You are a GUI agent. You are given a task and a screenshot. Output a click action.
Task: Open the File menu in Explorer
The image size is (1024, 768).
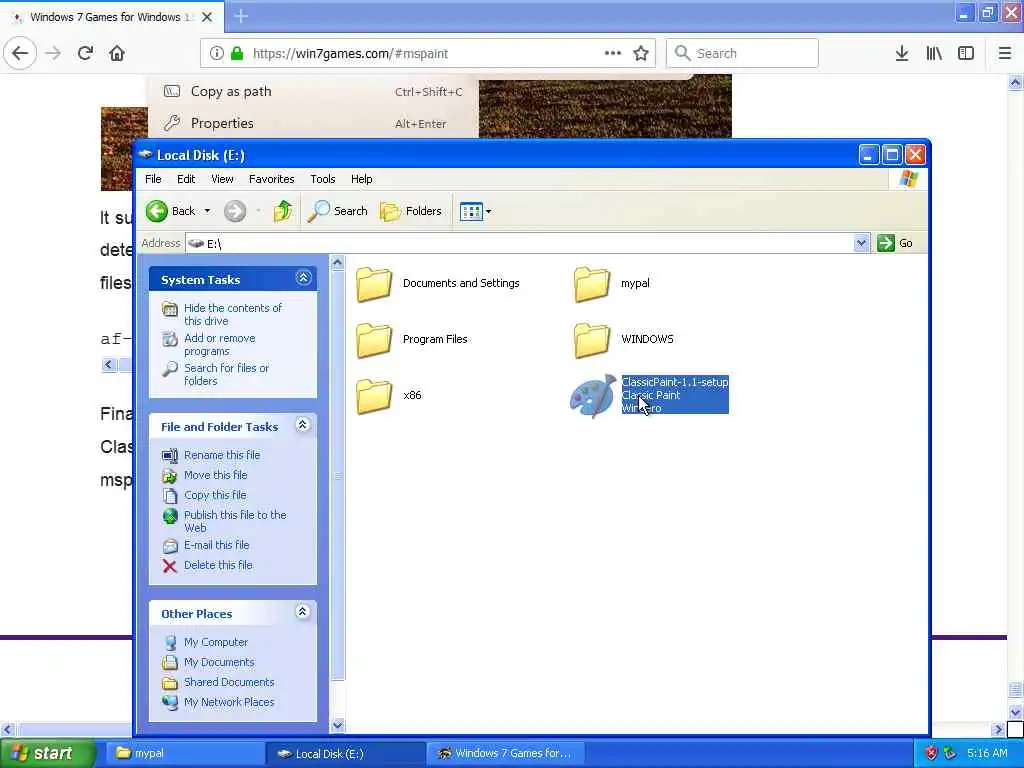coord(153,179)
